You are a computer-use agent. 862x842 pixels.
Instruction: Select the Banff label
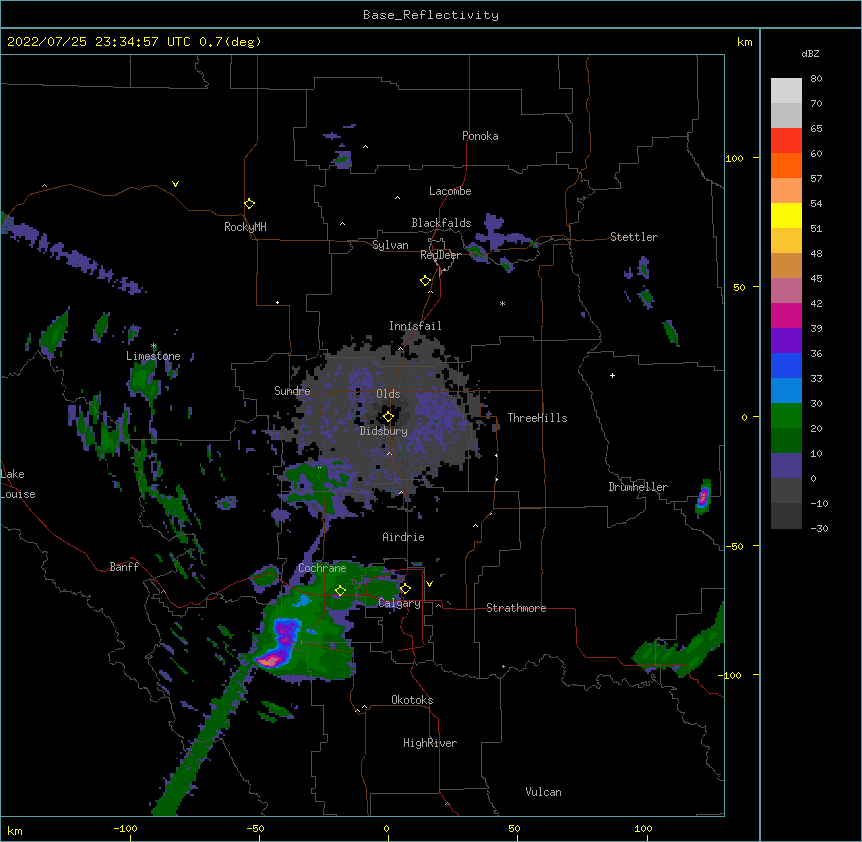[x=124, y=567]
